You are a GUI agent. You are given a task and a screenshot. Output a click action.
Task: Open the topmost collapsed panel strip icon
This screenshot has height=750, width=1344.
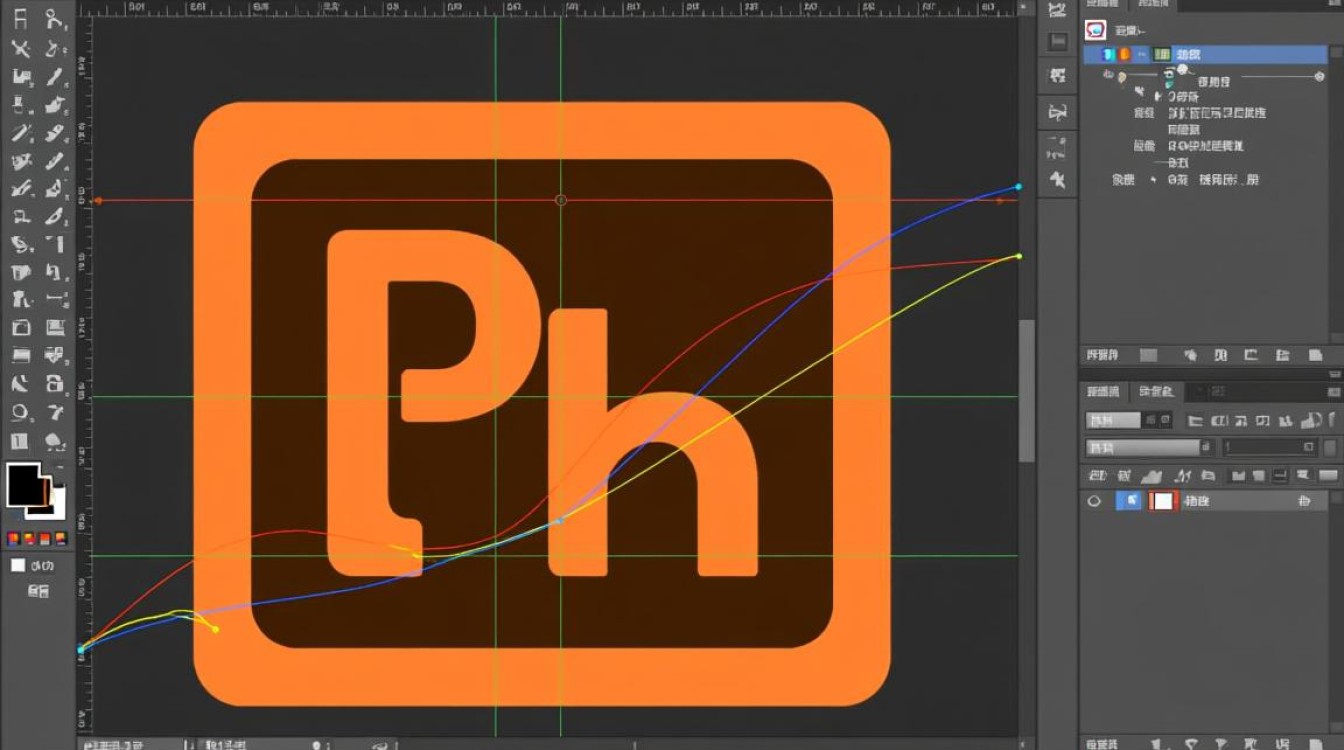[x=1057, y=12]
